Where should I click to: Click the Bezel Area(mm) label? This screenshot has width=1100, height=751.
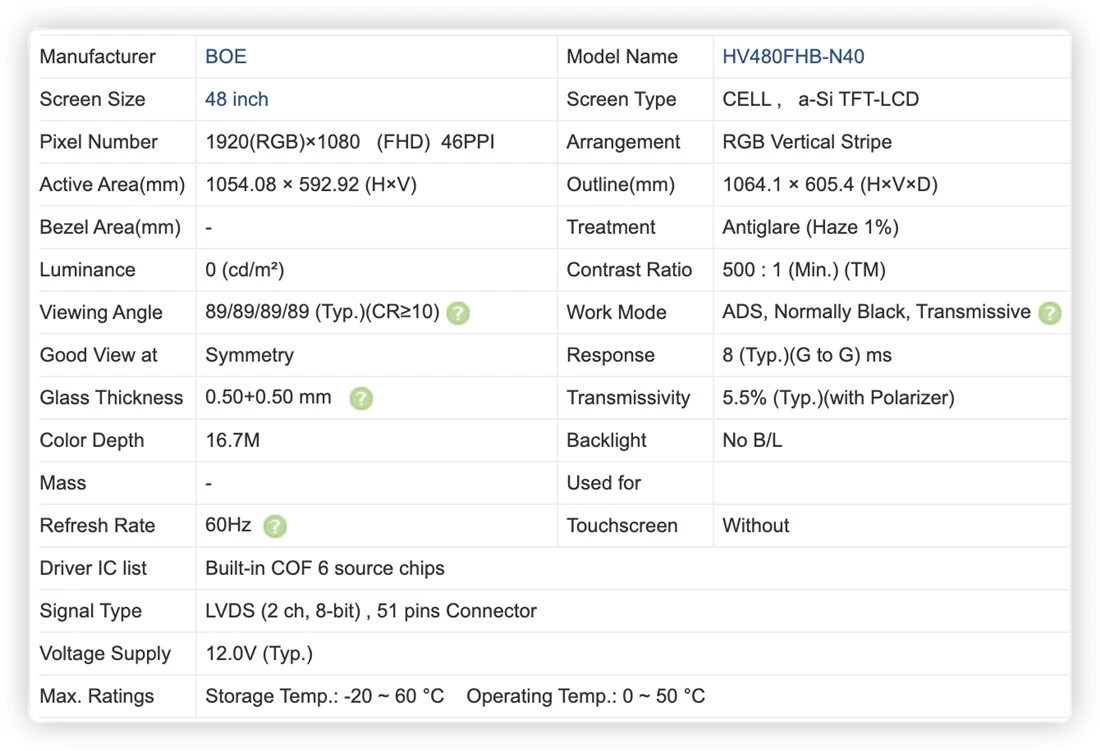[x=110, y=227]
